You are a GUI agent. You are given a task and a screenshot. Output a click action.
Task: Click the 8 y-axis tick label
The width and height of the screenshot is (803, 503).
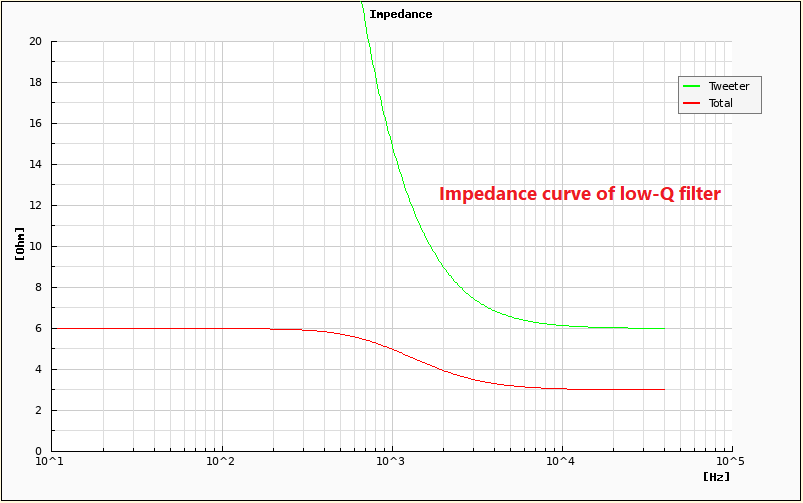coord(38,287)
